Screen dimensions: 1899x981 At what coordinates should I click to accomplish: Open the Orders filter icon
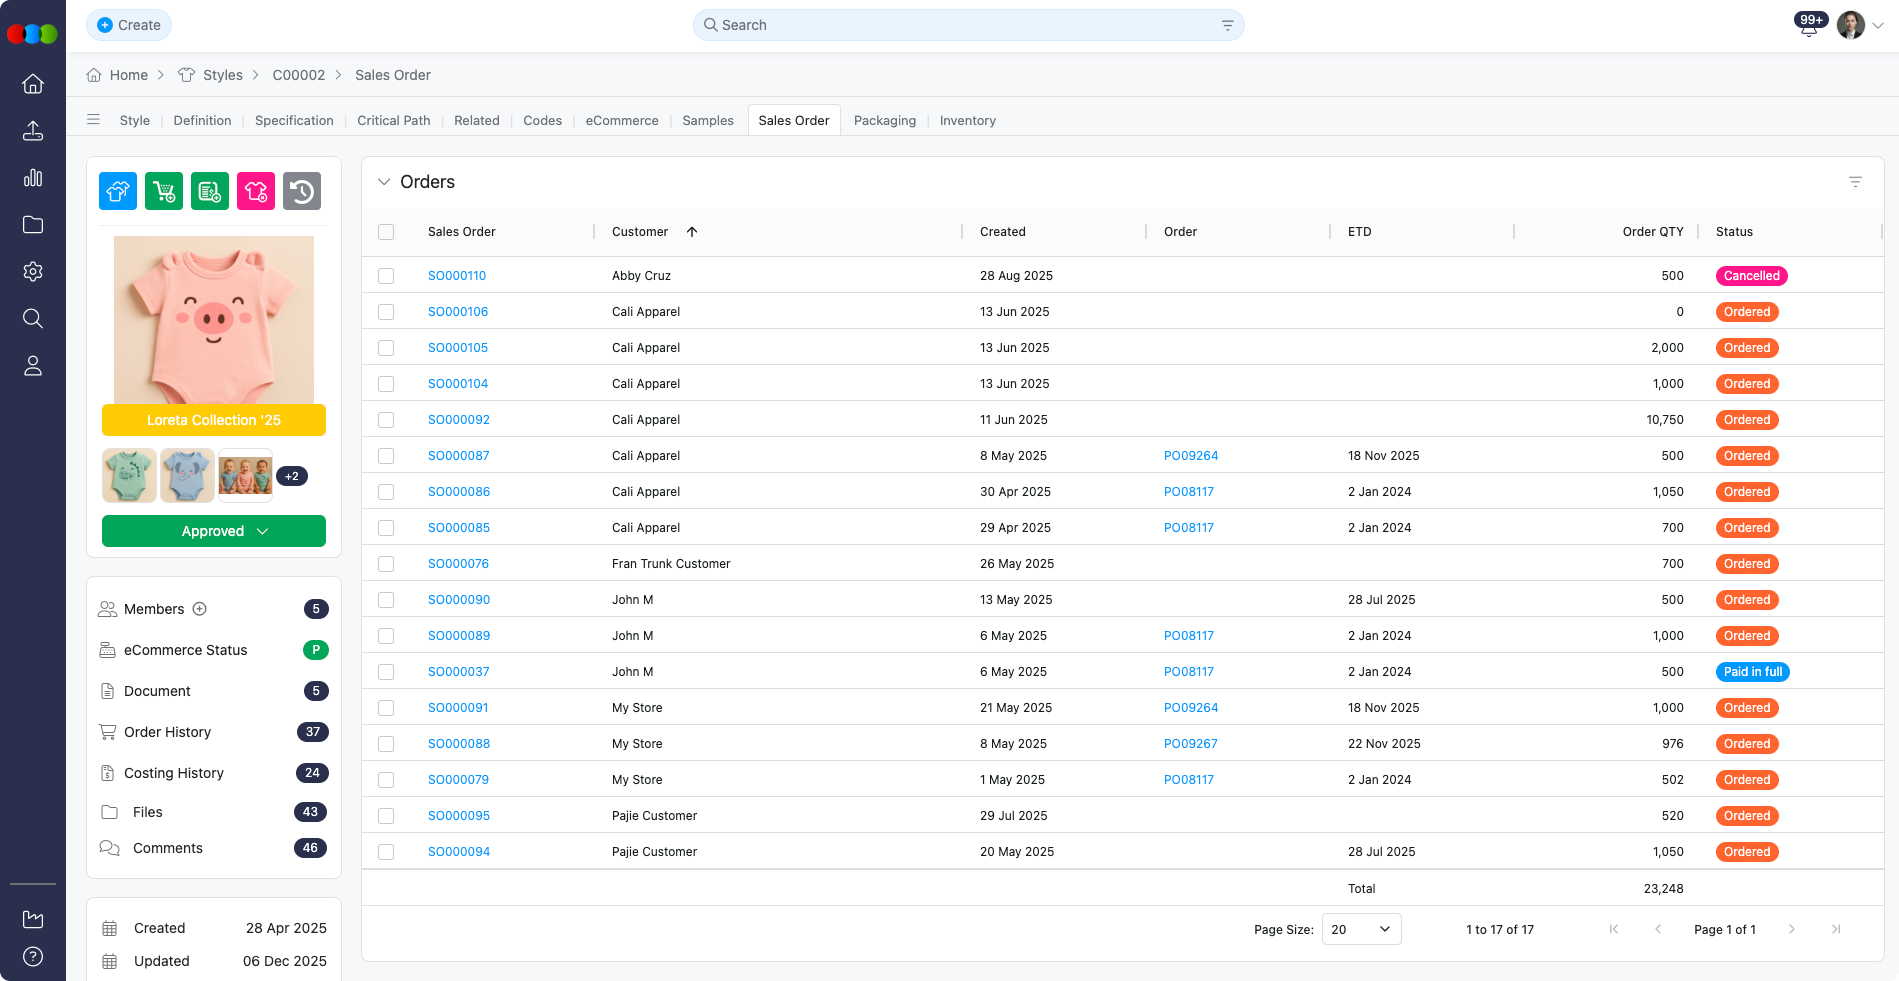(1855, 182)
